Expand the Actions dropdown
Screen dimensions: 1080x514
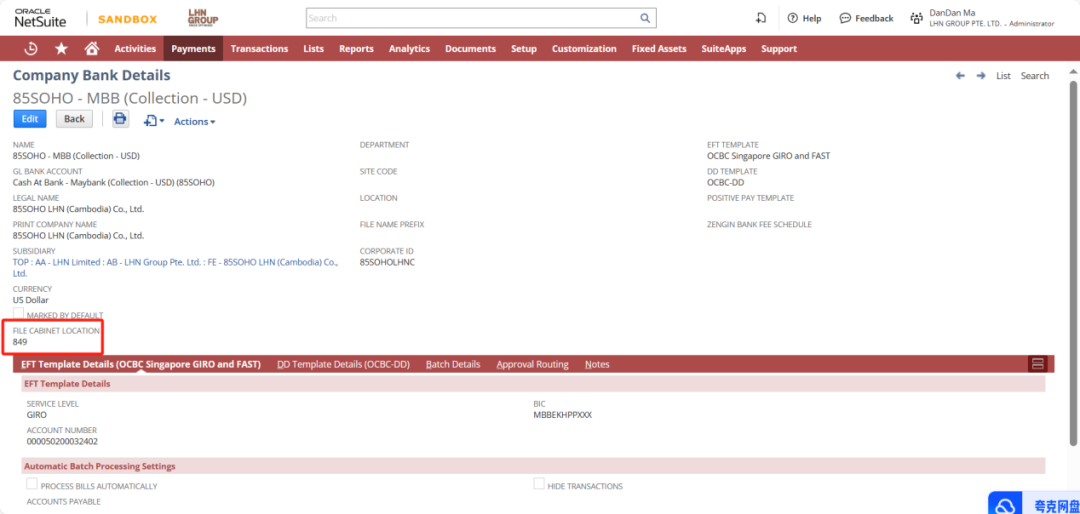194,121
